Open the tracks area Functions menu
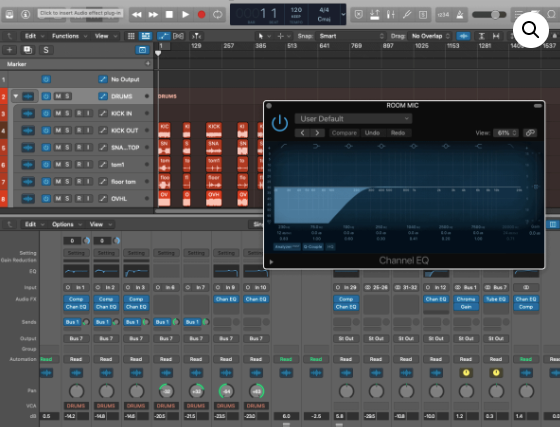The image size is (560, 427). pos(69,36)
